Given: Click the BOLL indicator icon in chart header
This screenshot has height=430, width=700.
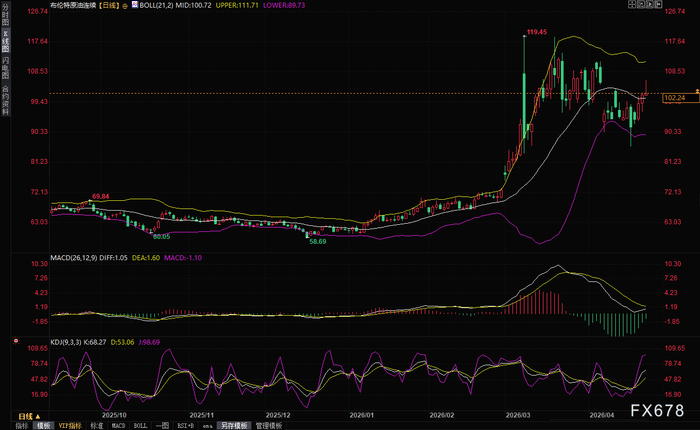Looking at the screenshot, I should point(134,5).
